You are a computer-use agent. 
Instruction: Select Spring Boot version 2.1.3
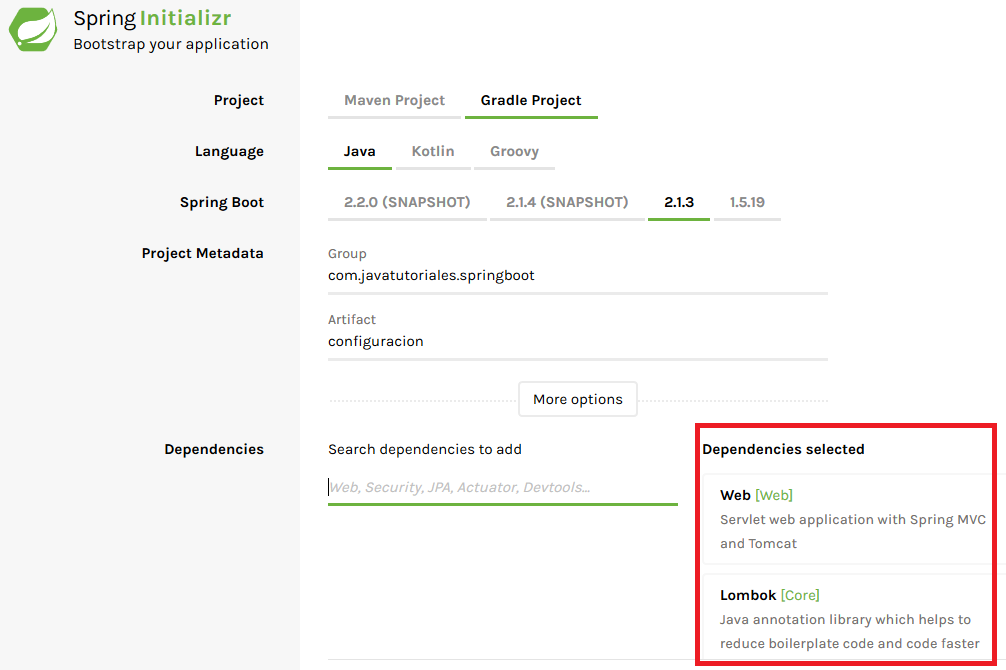coord(678,201)
